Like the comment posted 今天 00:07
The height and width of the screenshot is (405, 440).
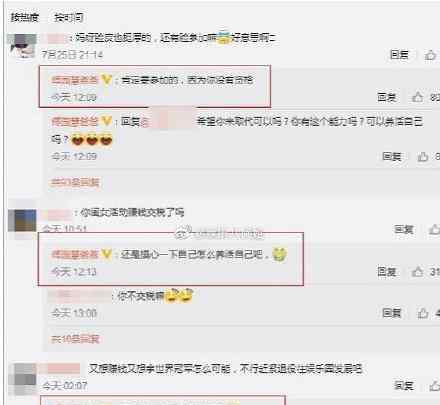[434, 386]
